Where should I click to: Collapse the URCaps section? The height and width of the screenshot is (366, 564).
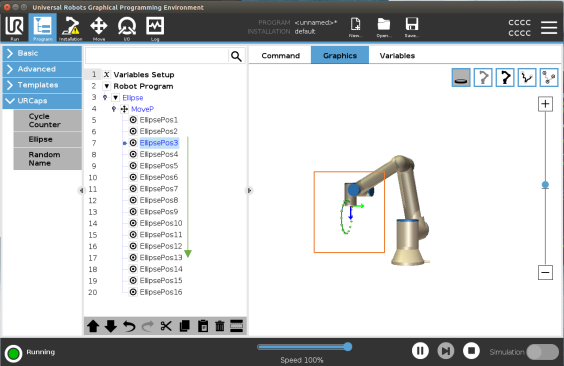tap(42, 101)
